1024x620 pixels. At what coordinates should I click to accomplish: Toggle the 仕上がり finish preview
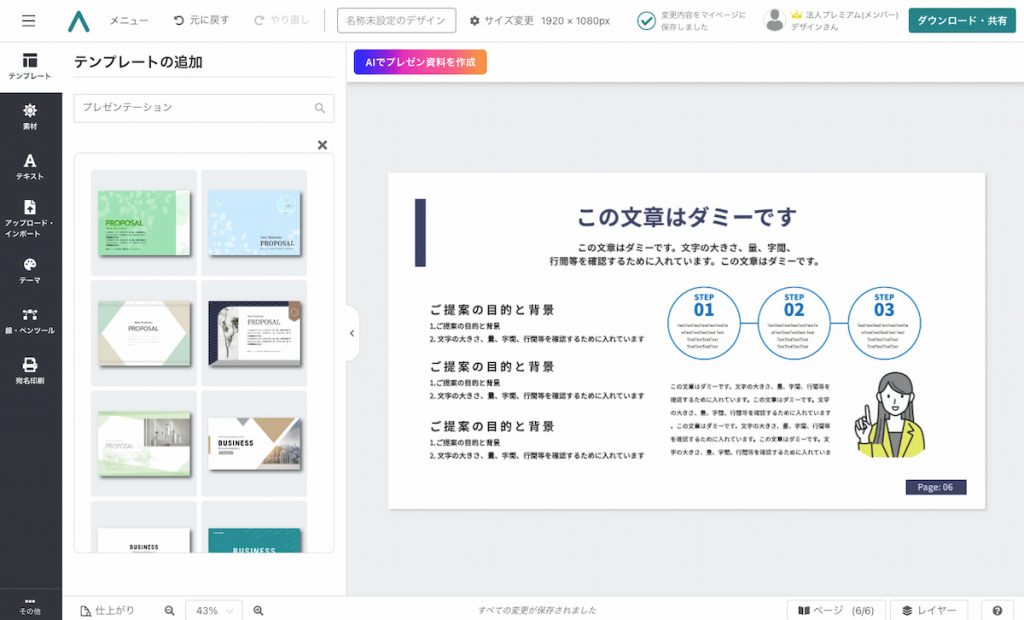pyautogui.click(x=107, y=610)
